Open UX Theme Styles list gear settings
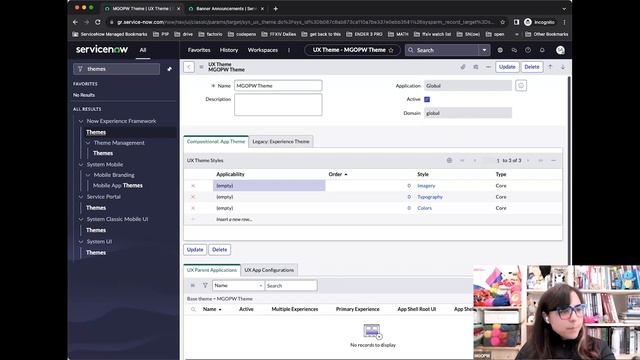Viewport: 640px width, 360px height. tap(449, 160)
